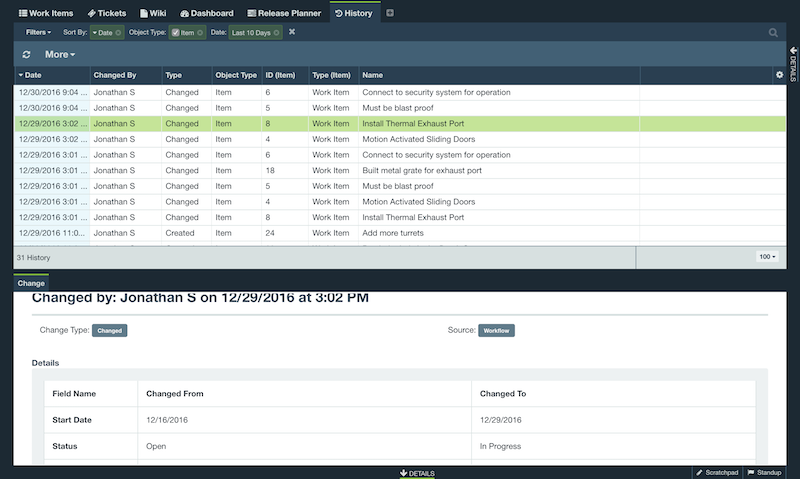
Task: Open the 100 page size dropdown
Action: tap(767, 257)
